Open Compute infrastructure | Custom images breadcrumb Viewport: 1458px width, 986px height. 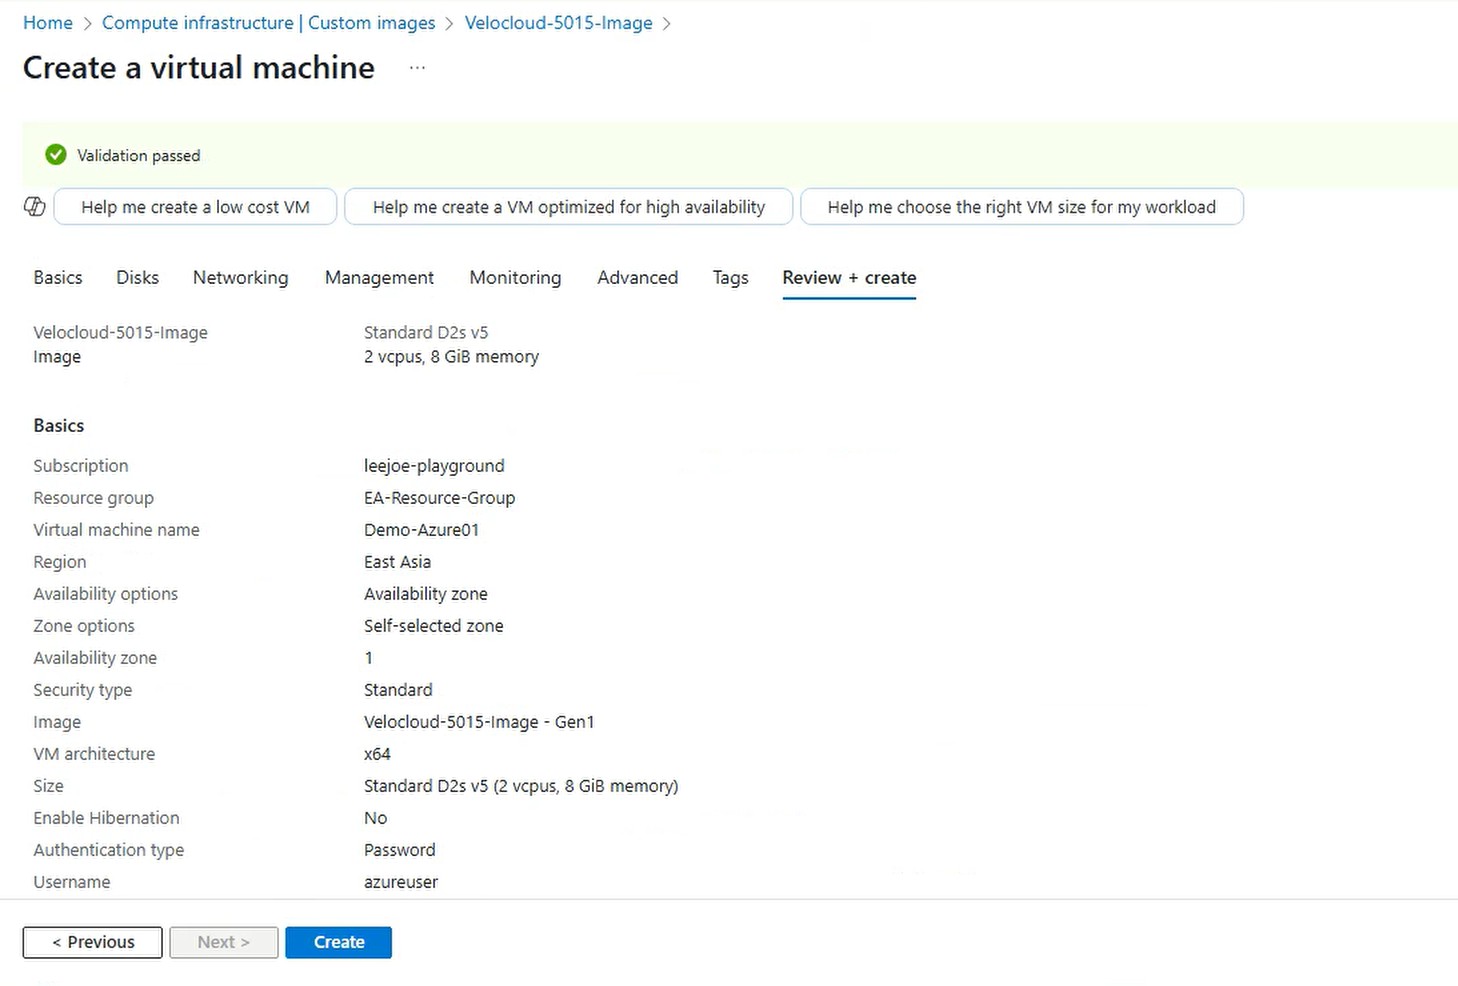[269, 23]
